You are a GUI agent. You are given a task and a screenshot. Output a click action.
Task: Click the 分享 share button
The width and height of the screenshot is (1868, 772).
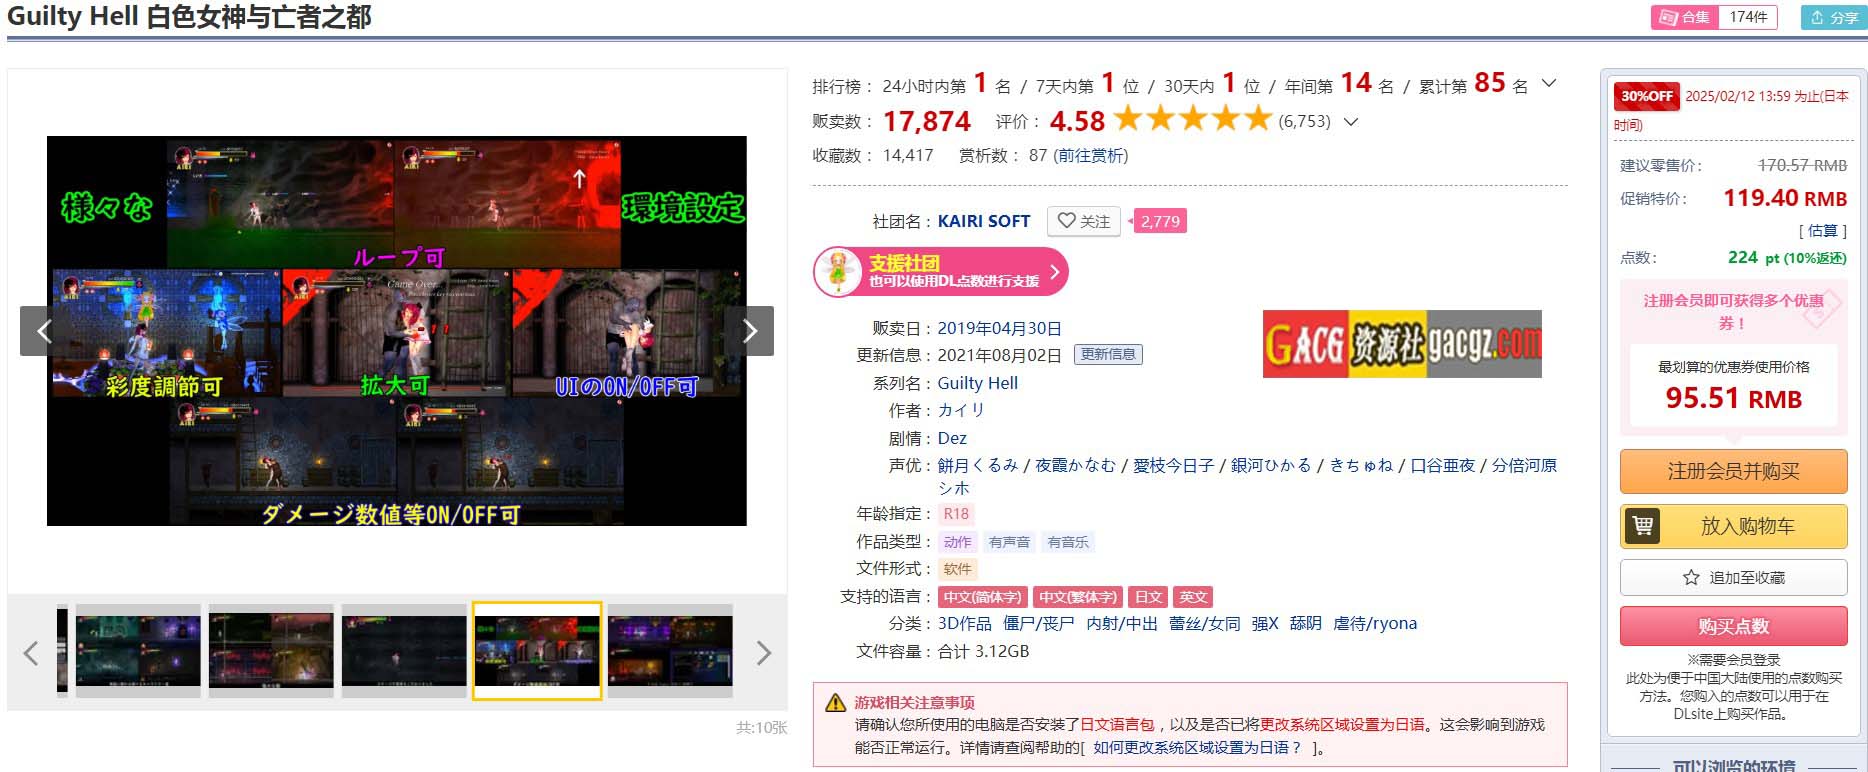click(1834, 17)
